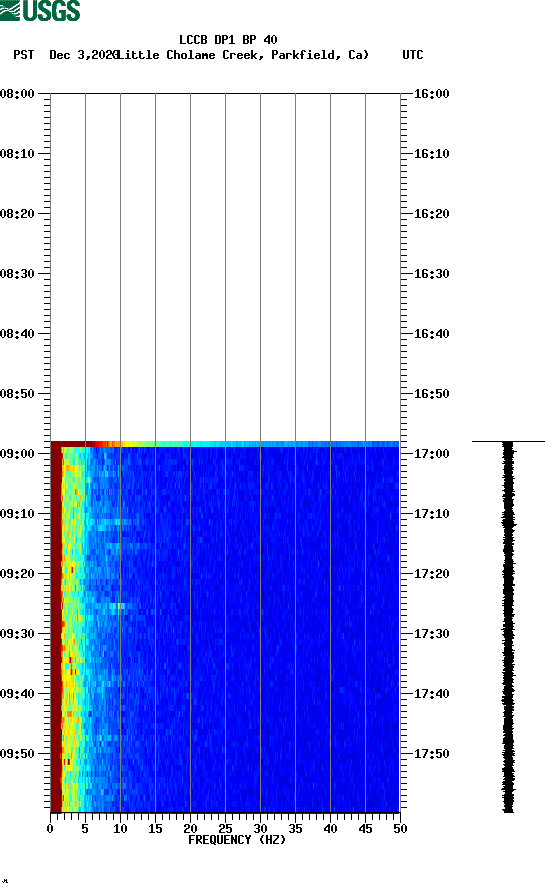Click the '08:40' PST time label
This screenshot has width=552, height=892.
(x=18, y=334)
